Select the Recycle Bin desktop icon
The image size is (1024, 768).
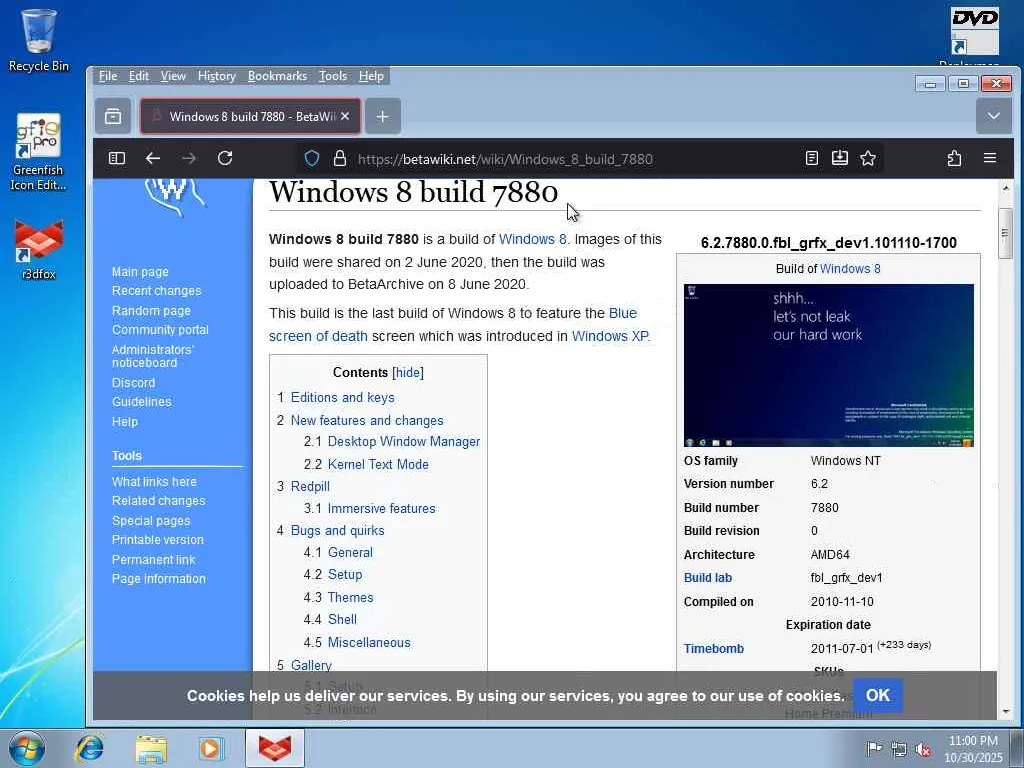point(39,40)
